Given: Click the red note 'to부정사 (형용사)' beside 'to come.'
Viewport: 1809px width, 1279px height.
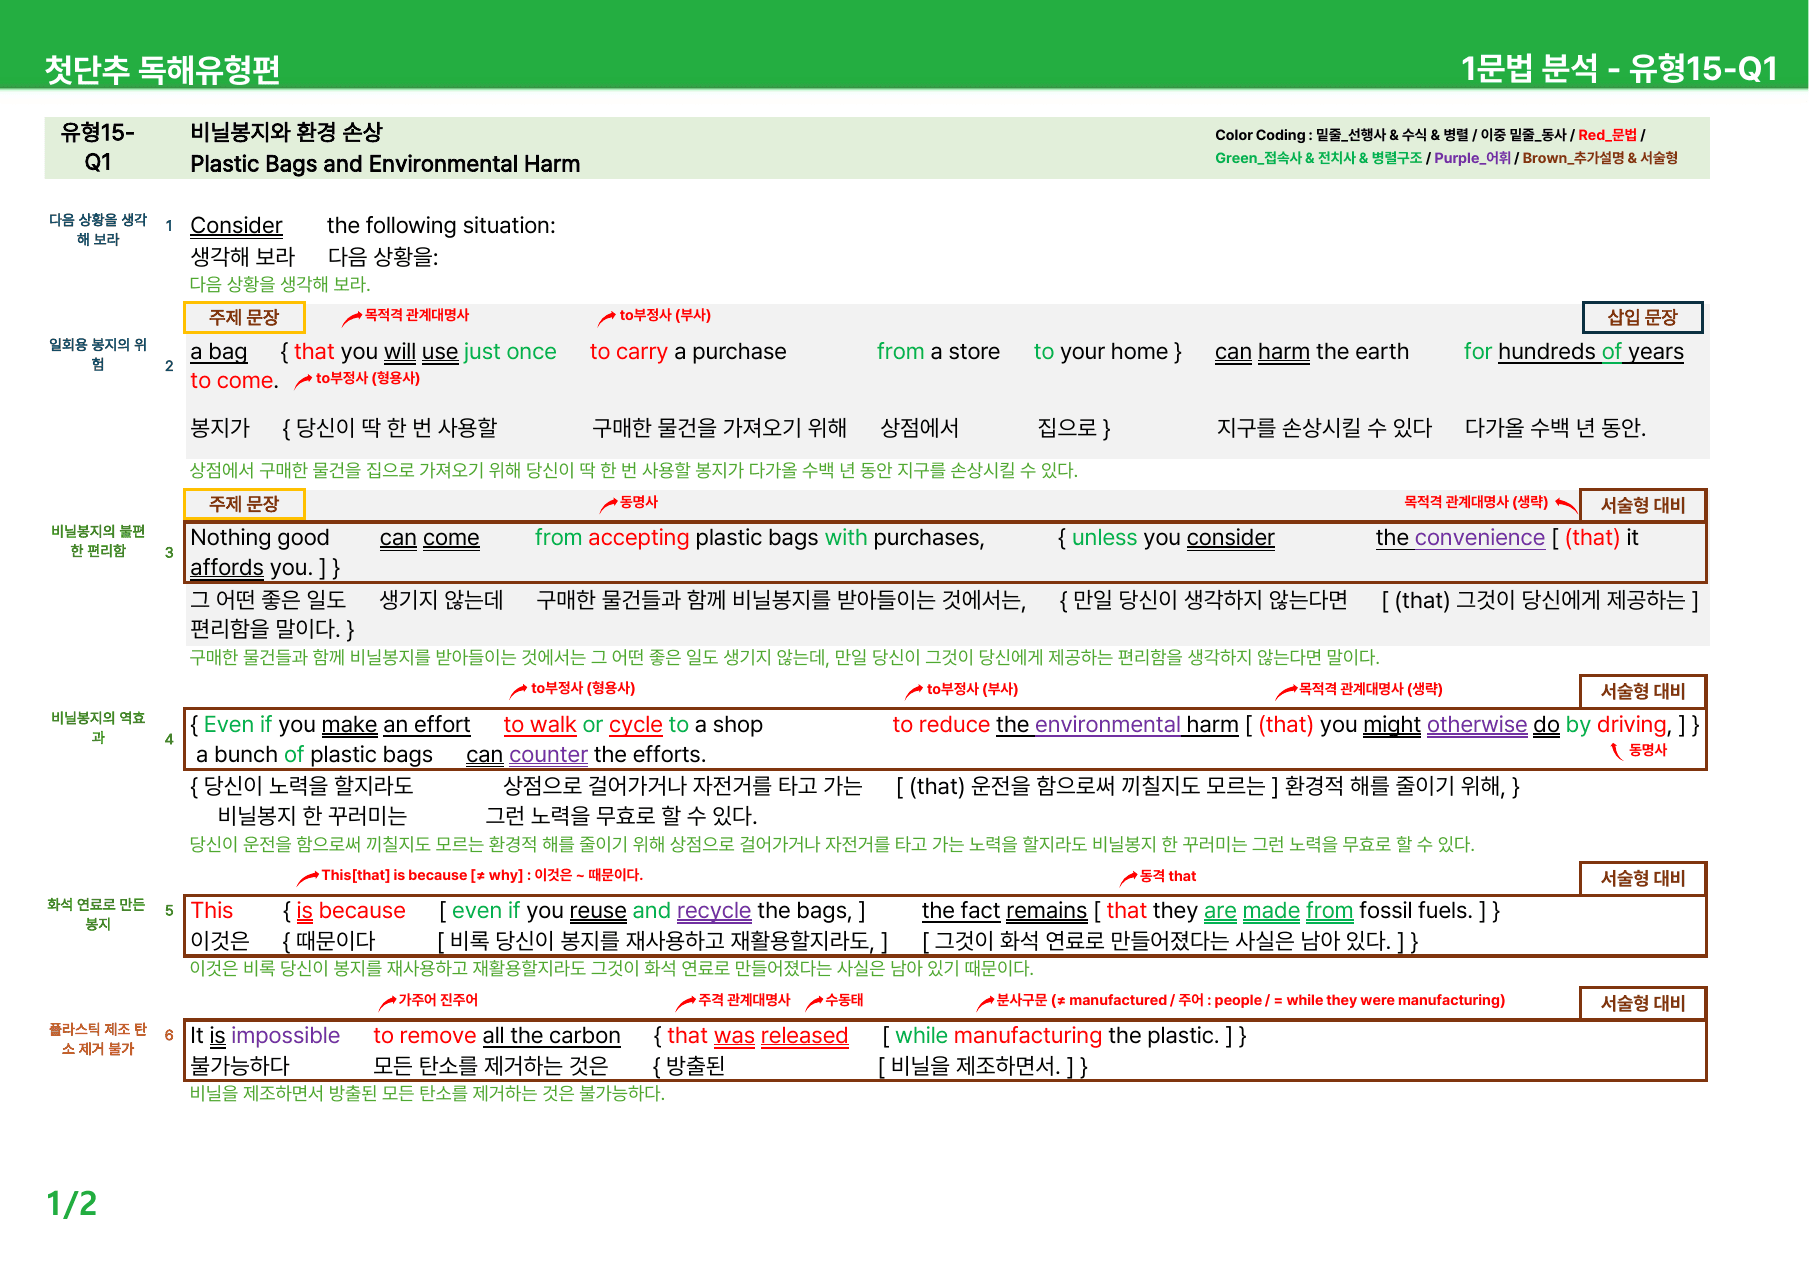Looking at the screenshot, I should tap(368, 378).
